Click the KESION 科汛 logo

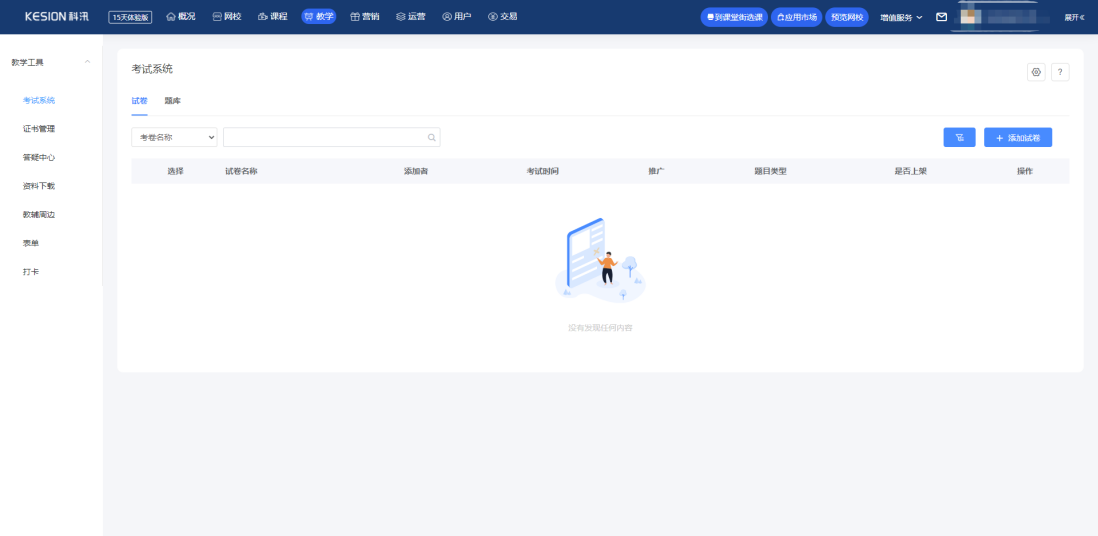coord(57,17)
